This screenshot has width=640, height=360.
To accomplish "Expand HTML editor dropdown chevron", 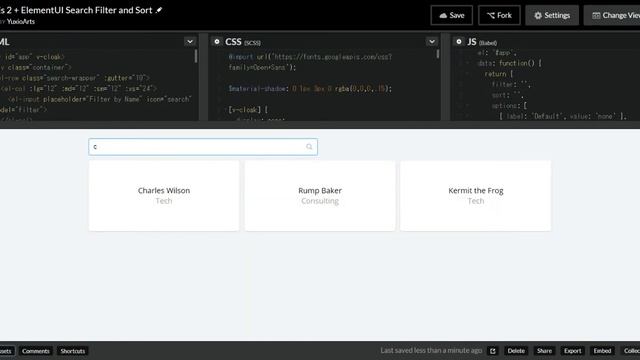I will click(x=190, y=42).
